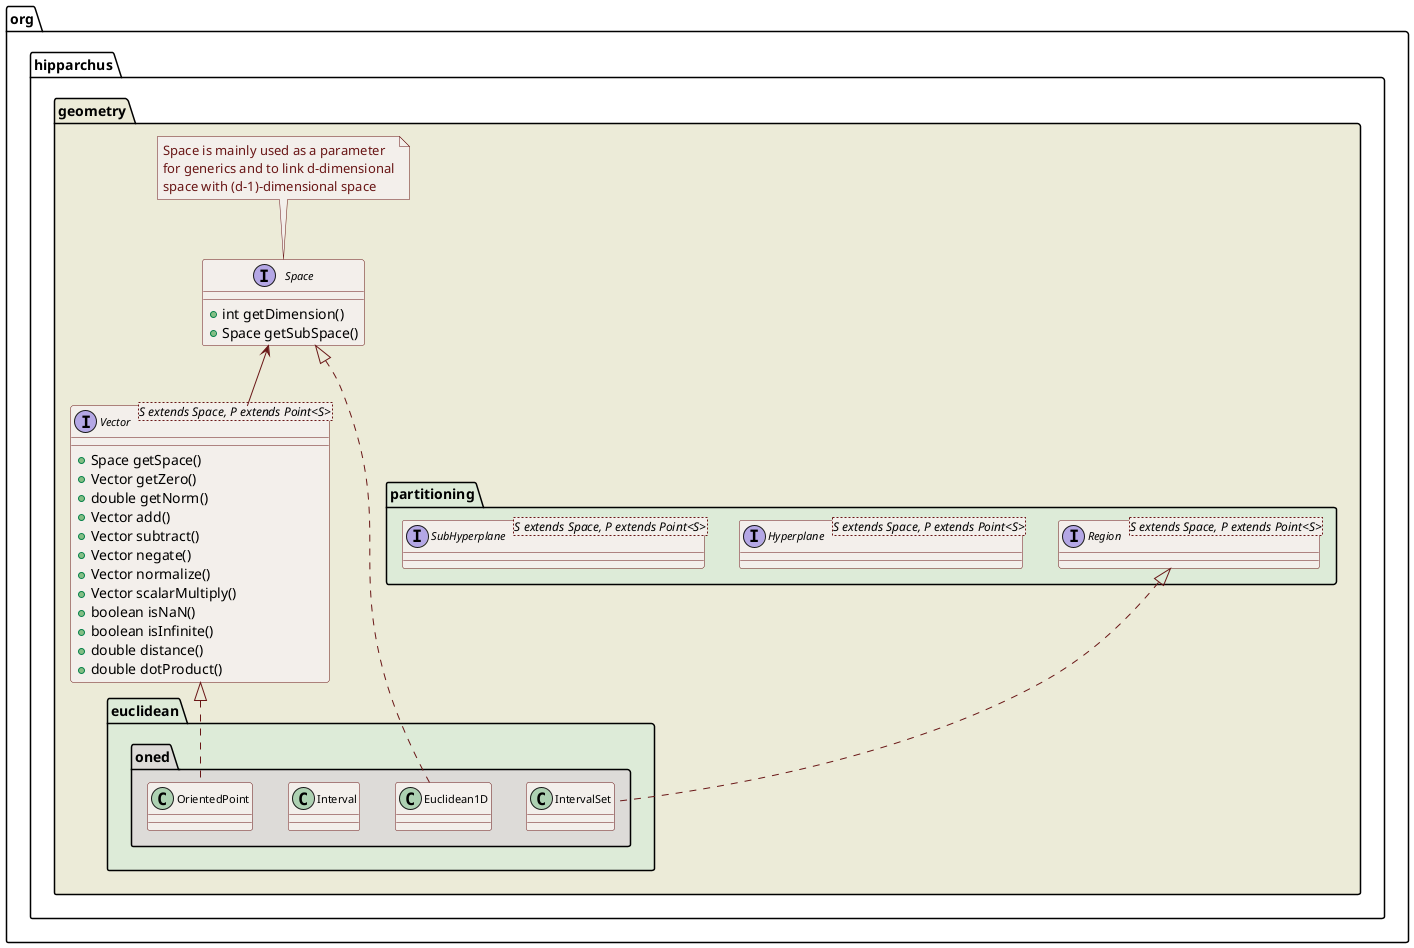Click the 'Space getSubSpace()' method text
The image size is (1414, 948).
click(x=290, y=334)
